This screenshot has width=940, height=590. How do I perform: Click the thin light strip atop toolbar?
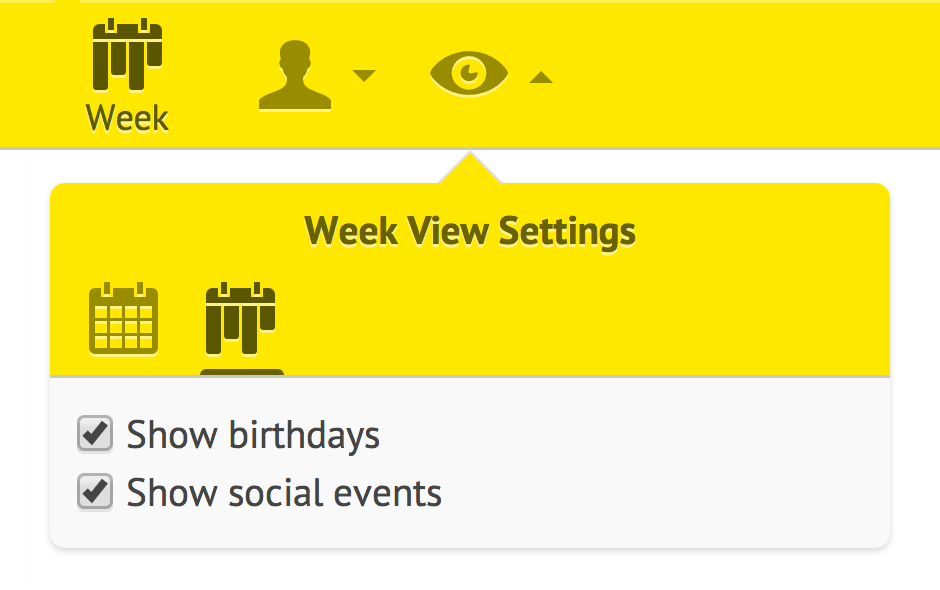(x=510, y=1)
